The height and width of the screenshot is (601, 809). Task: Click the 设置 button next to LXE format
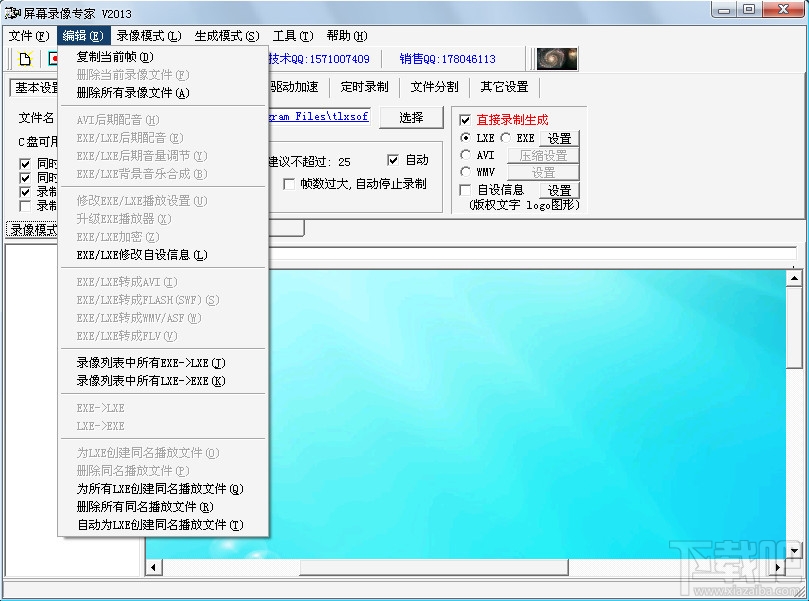point(558,138)
